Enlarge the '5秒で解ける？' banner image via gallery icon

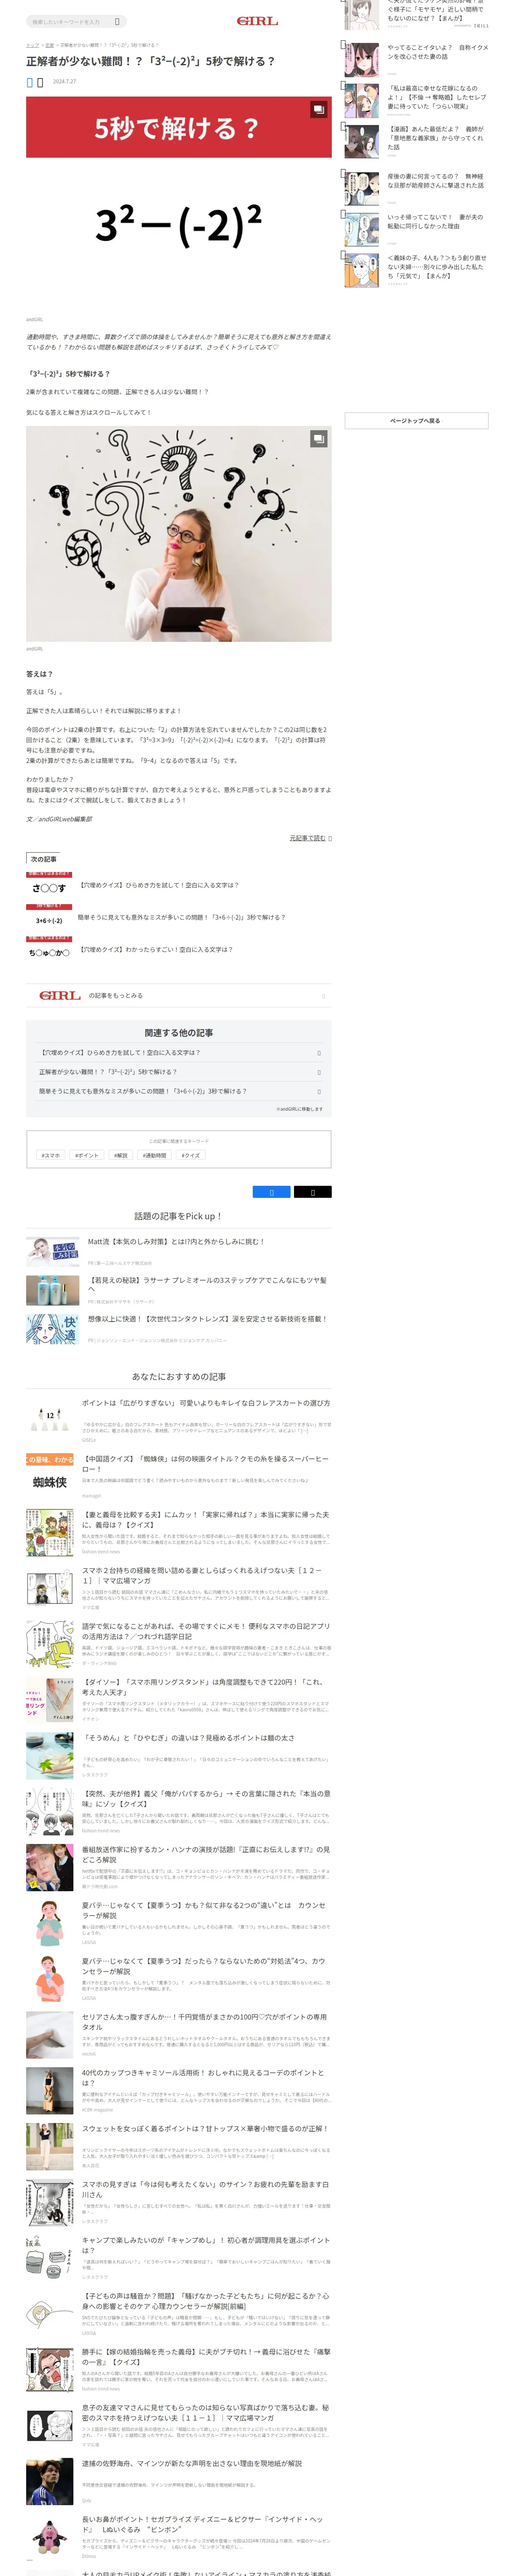click(318, 109)
